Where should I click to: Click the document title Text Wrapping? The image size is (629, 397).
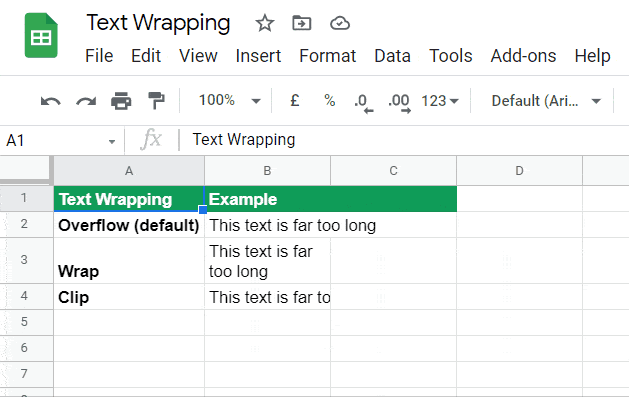click(x=158, y=23)
